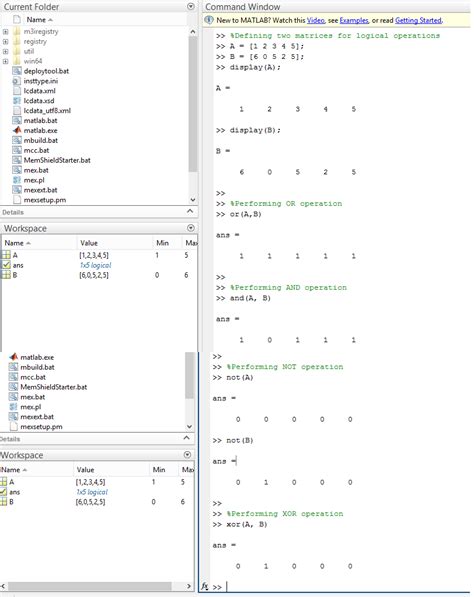The height and width of the screenshot is (597, 474).
Task: Click the 'B = [6 0 5 2 5];' command line
Action: (267, 56)
